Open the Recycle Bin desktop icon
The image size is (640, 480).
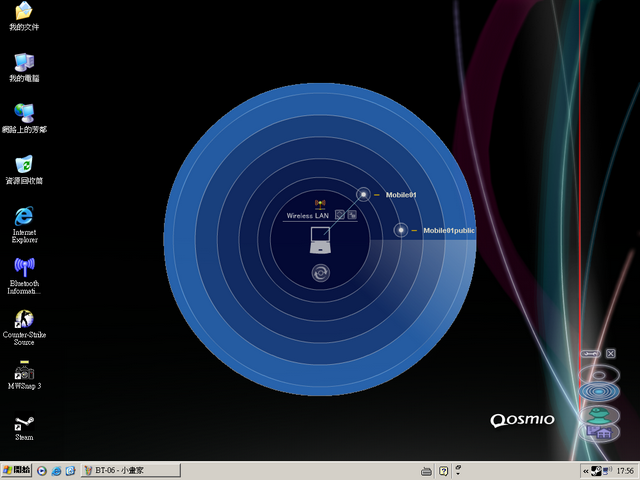coord(24,170)
